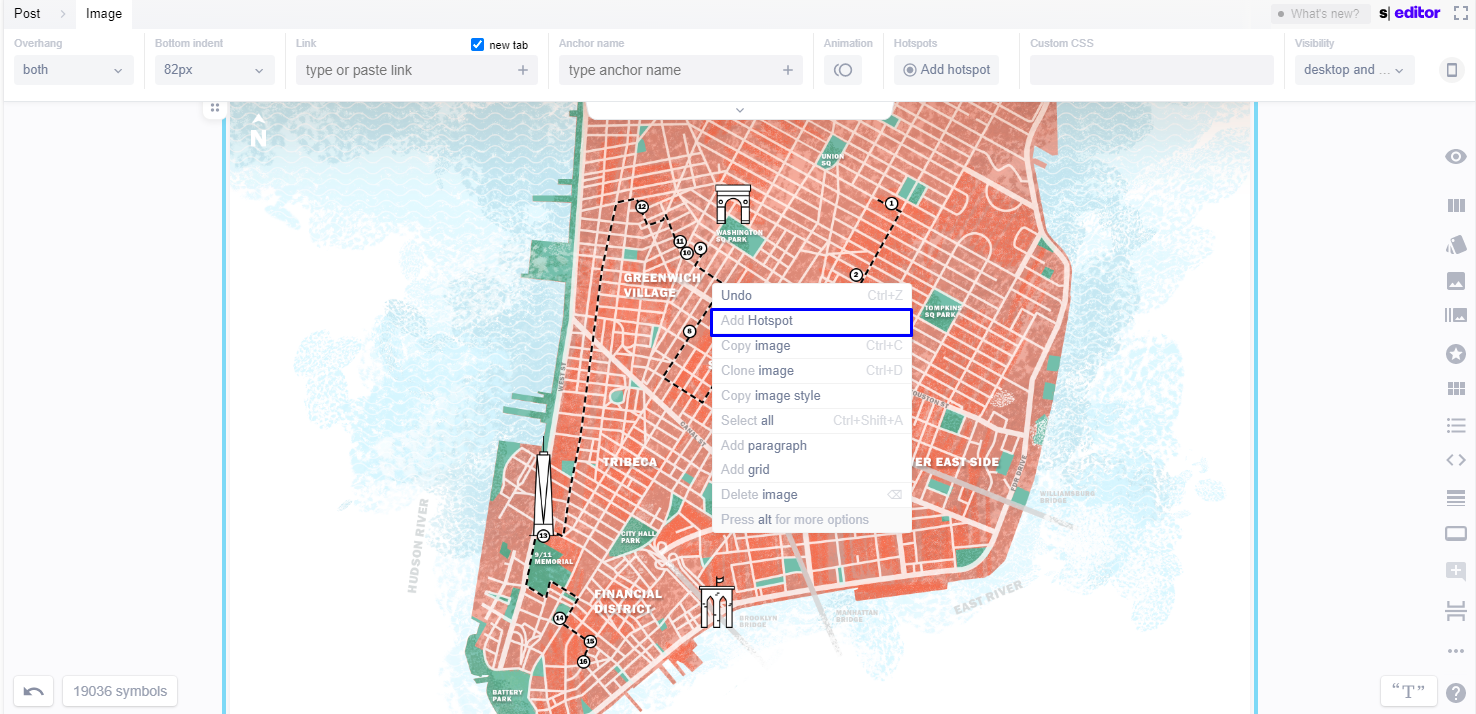Image resolution: width=1476 pixels, height=714 pixels.
Task: Open the Overhang dropdown set to both
Action: pyautogui.click(x=73, y=70)
